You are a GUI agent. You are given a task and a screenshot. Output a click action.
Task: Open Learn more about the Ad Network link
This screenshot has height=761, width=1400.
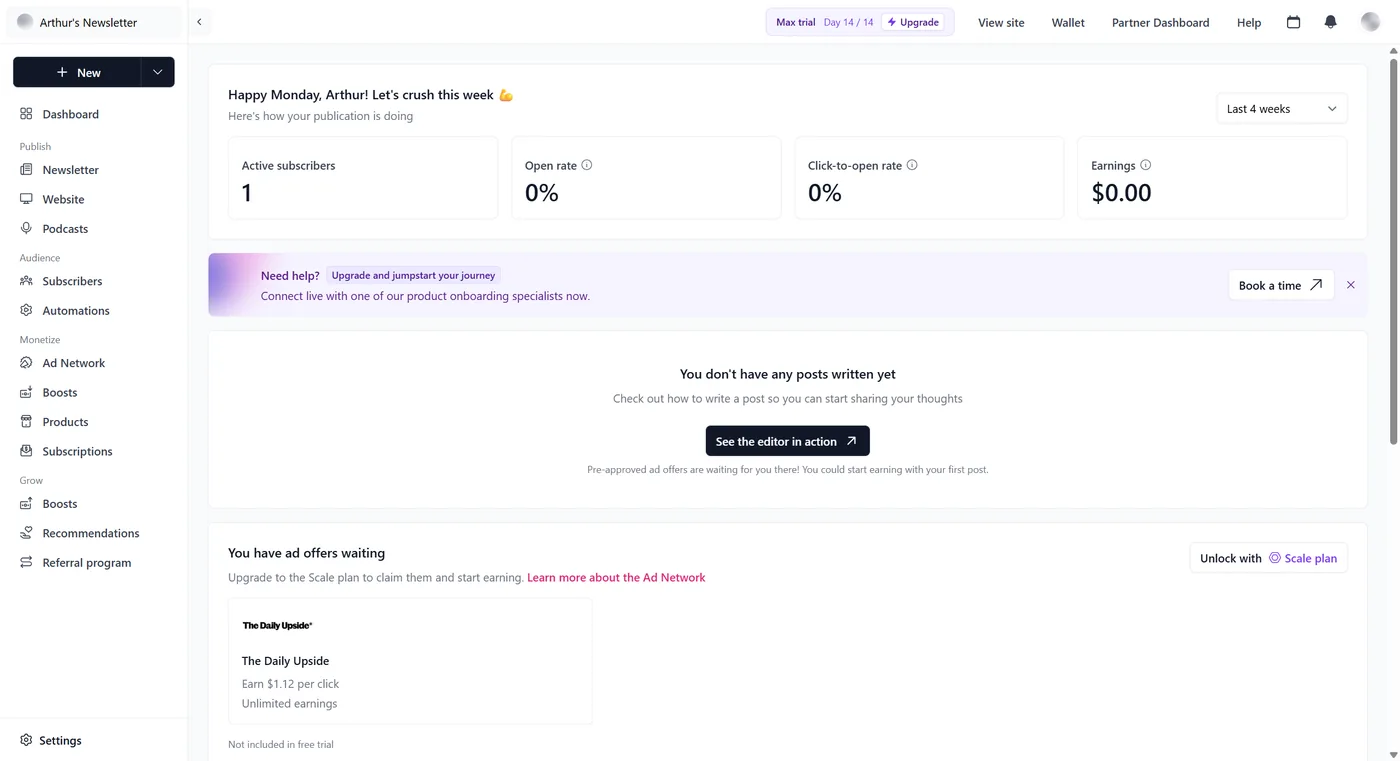point(616,577)
